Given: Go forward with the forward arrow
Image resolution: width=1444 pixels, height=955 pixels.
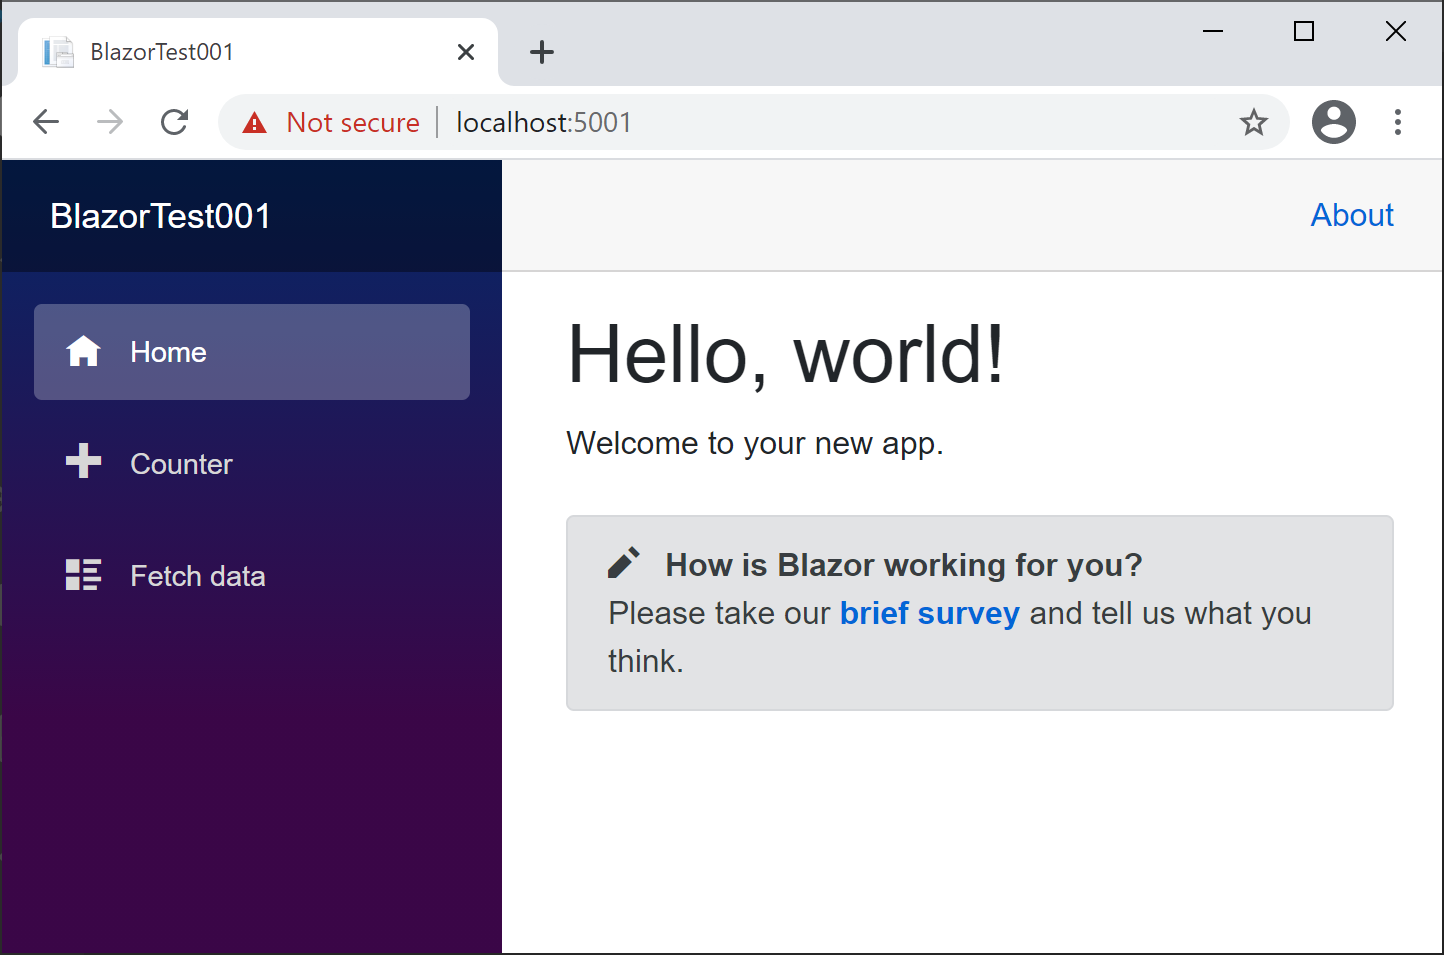Looking at the screenshot, I should click(x=110, y=122).
